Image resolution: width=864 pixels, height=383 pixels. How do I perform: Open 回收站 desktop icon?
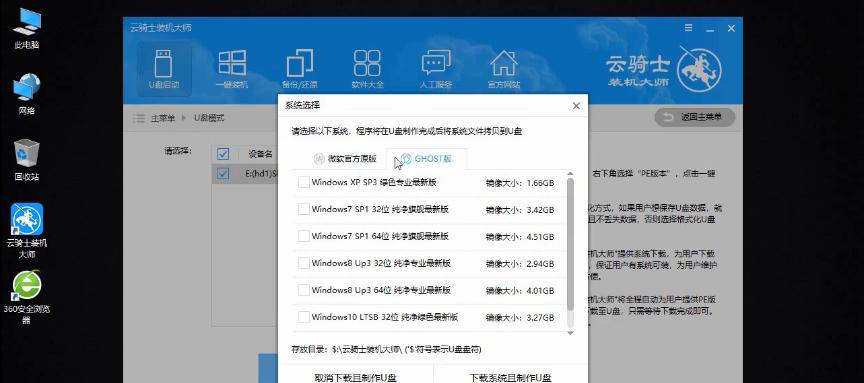[26, 160]
